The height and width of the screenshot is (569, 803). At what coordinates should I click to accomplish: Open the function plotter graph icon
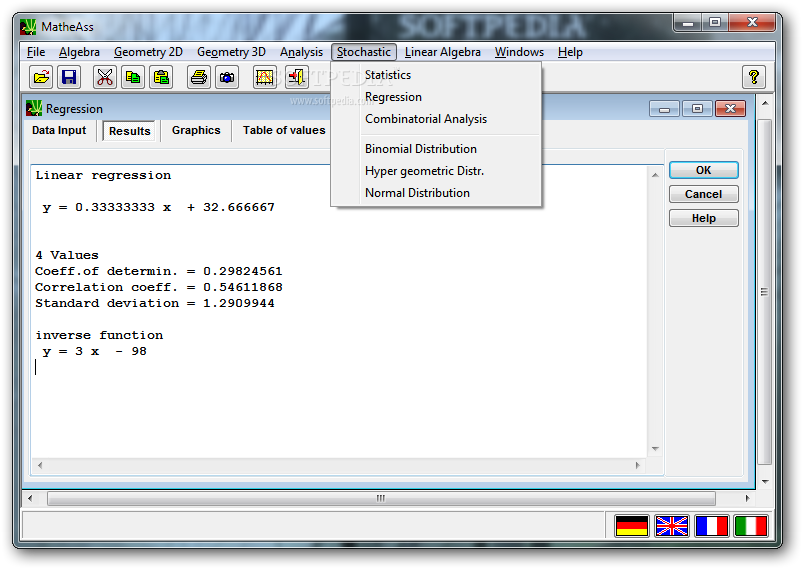point(265,77)
